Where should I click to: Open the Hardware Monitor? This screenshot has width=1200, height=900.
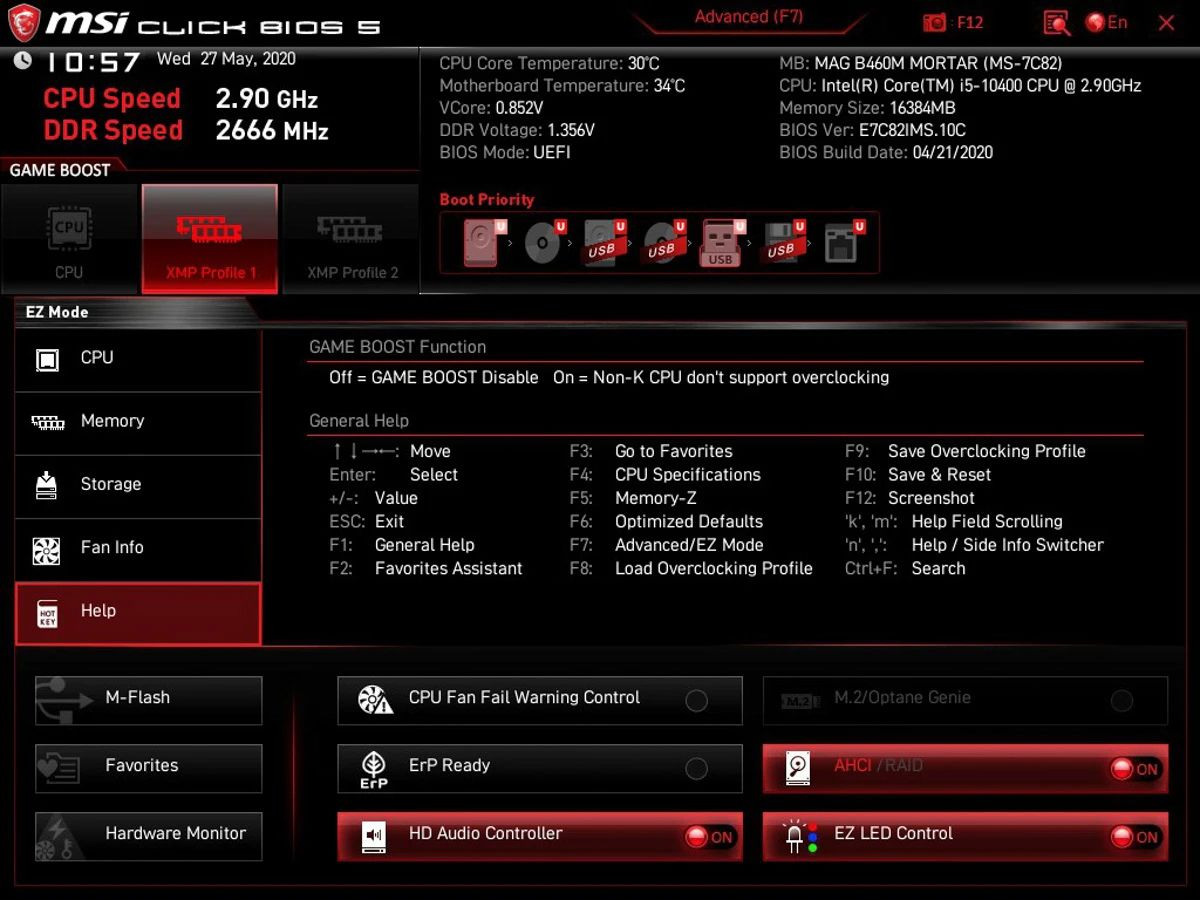pos(149,836)
